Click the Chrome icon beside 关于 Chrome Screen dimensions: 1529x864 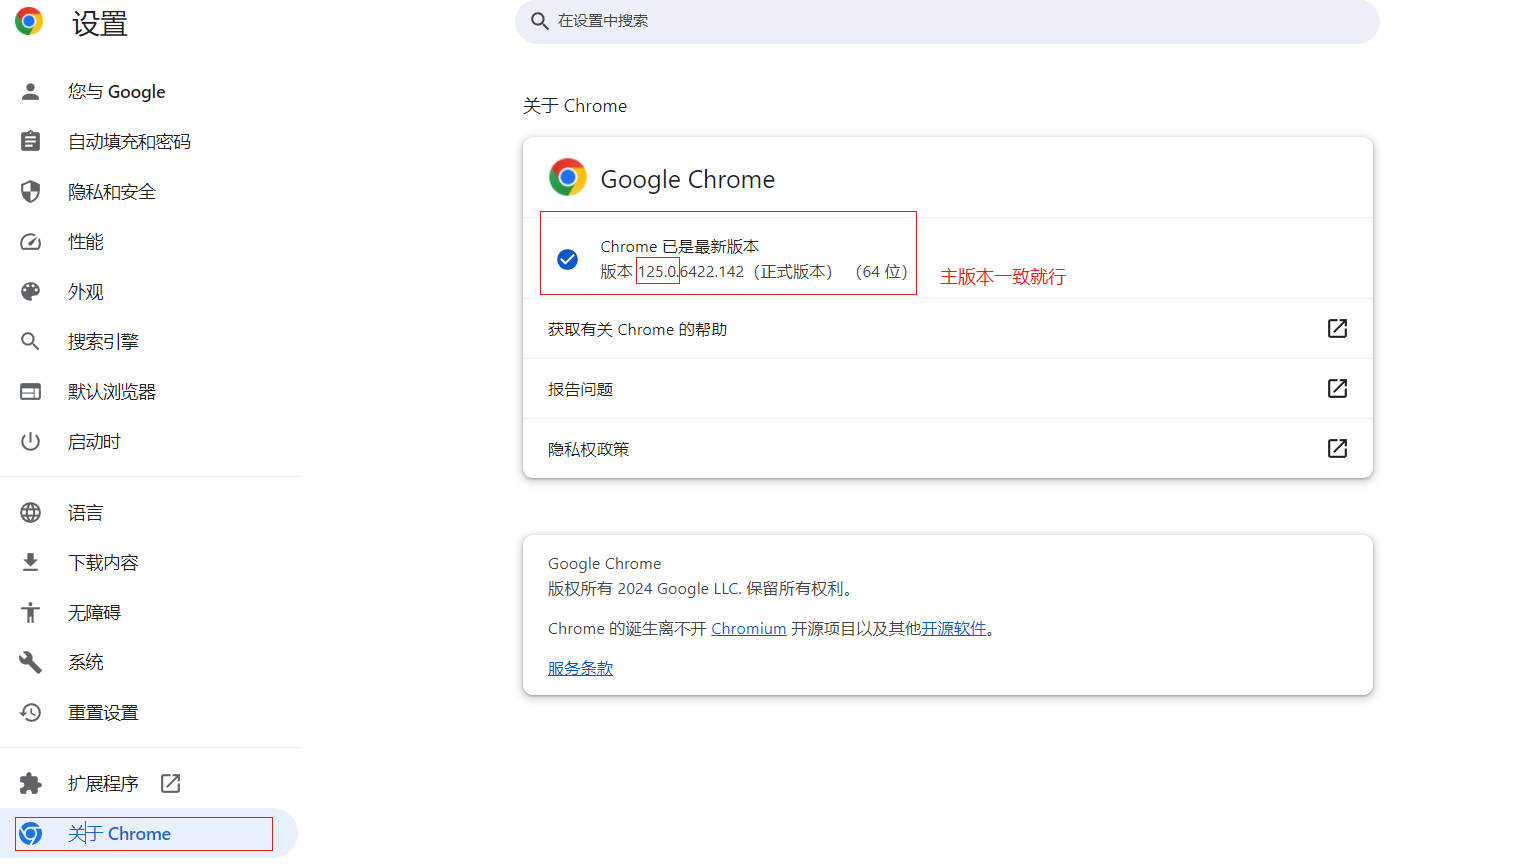(x=31, y=834)
